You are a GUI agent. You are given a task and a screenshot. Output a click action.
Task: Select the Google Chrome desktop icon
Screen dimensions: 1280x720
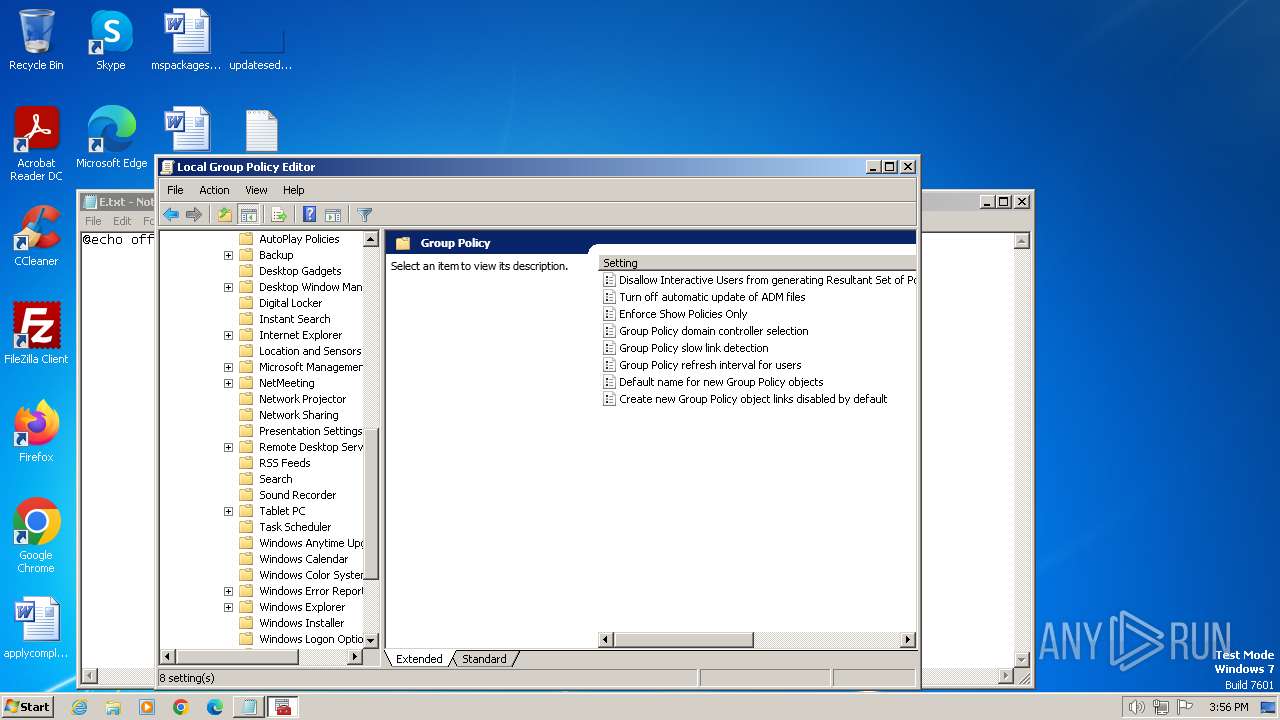(36, 536)
